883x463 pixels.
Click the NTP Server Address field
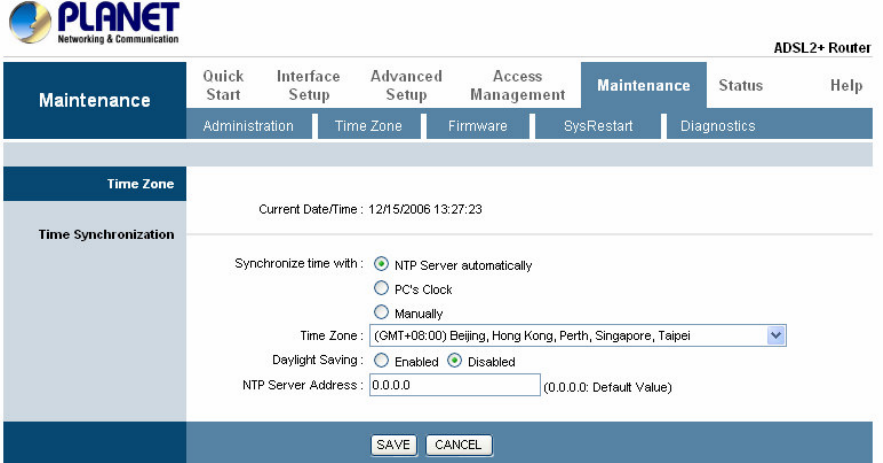(x=454, y=385)
